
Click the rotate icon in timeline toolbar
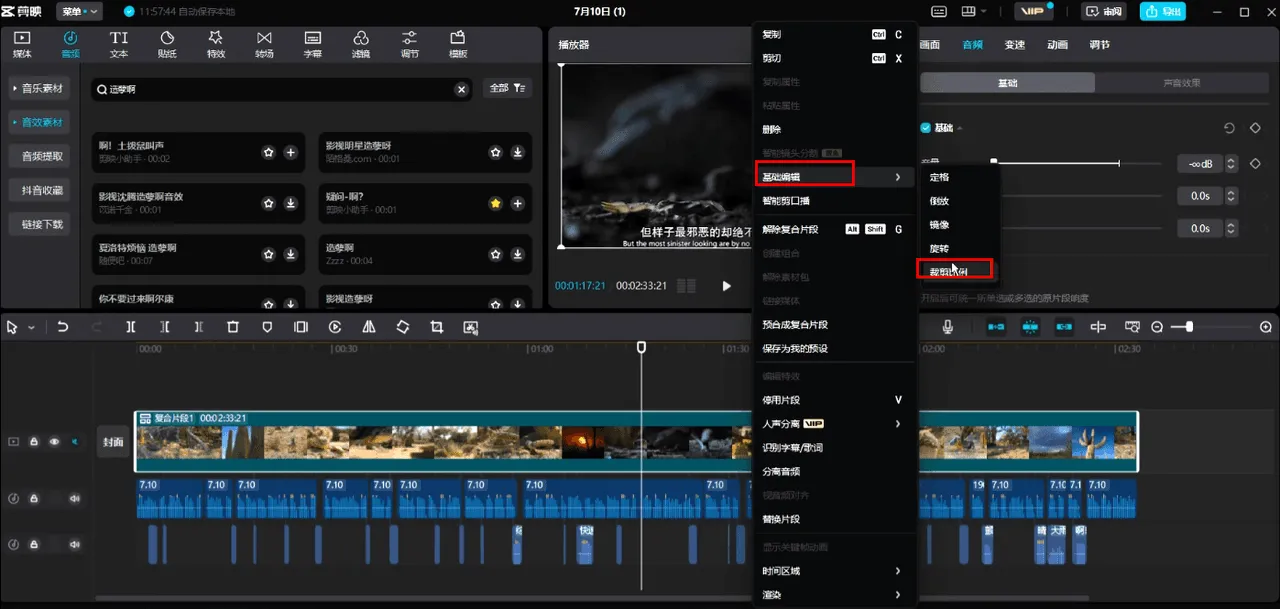[x=403, y=327]
